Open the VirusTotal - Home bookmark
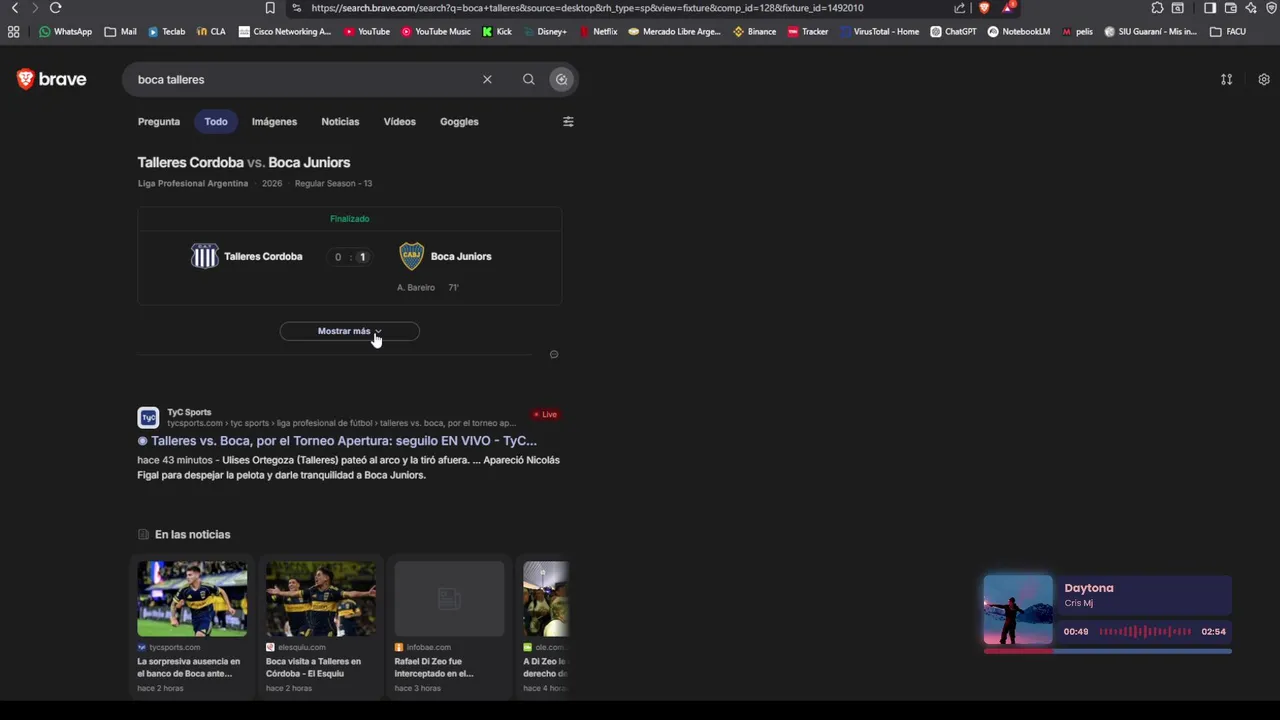The width and height of the screenshot is (1280, 720). pyautogui.click(x=879, y=31)
